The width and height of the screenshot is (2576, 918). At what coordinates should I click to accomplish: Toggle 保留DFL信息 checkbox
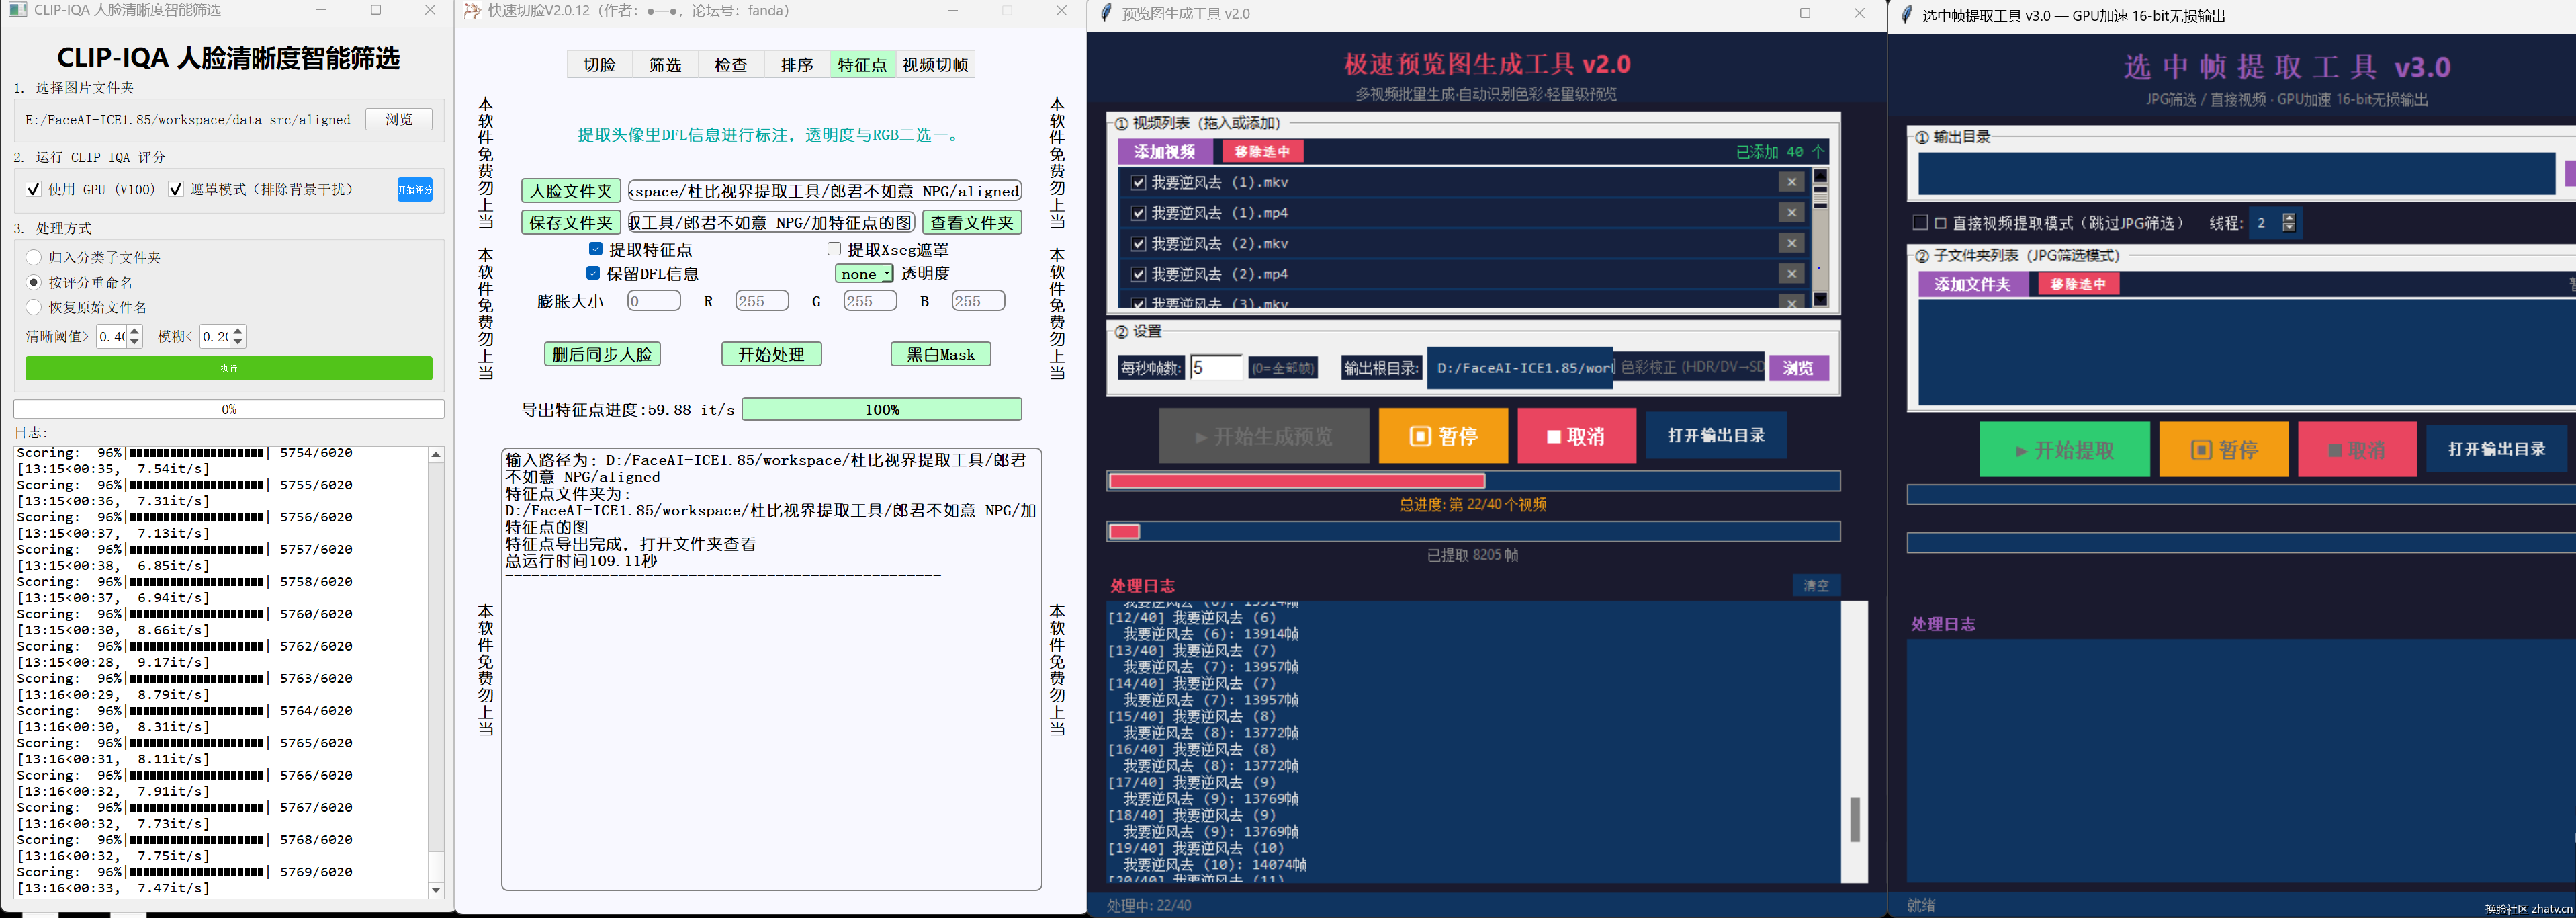[x=593, y=273]
